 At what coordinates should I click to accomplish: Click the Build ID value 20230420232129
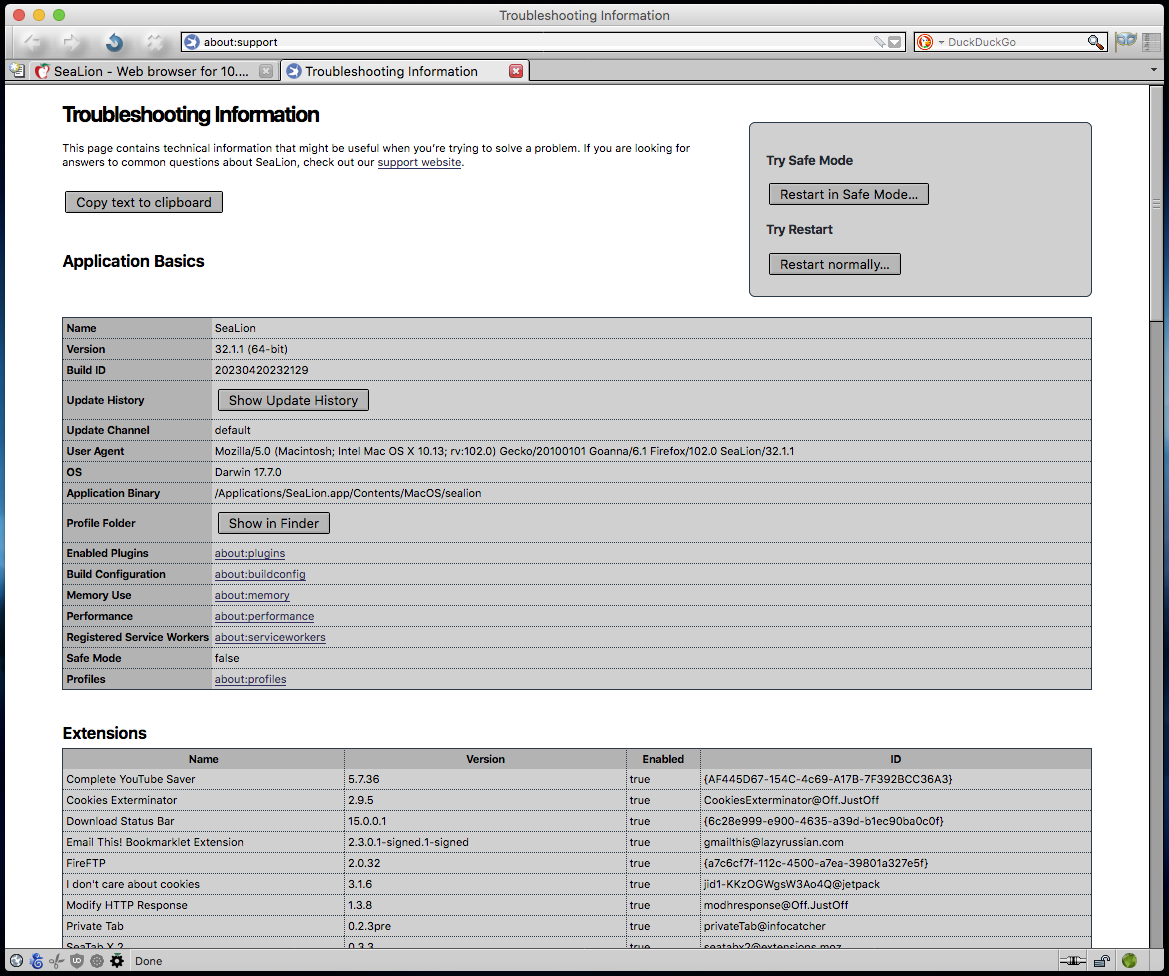pyautogui.click(x=262, y=370)
